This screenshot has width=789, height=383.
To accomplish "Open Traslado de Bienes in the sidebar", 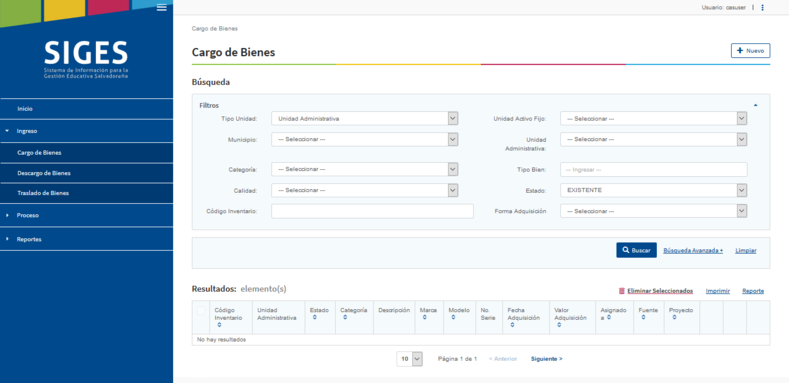I will point(87,193).
